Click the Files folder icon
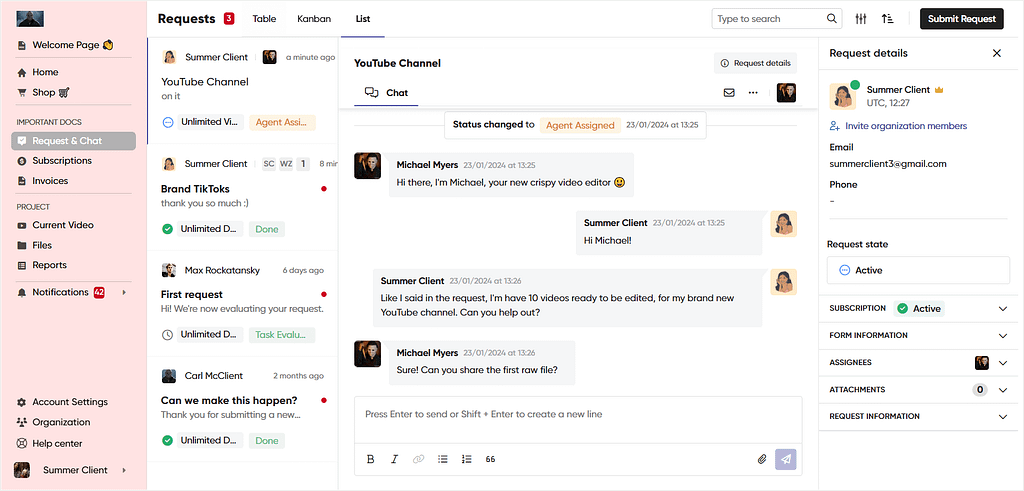Image resolution: width=1024 pixels, height=491 pixels. coord(22,246)
